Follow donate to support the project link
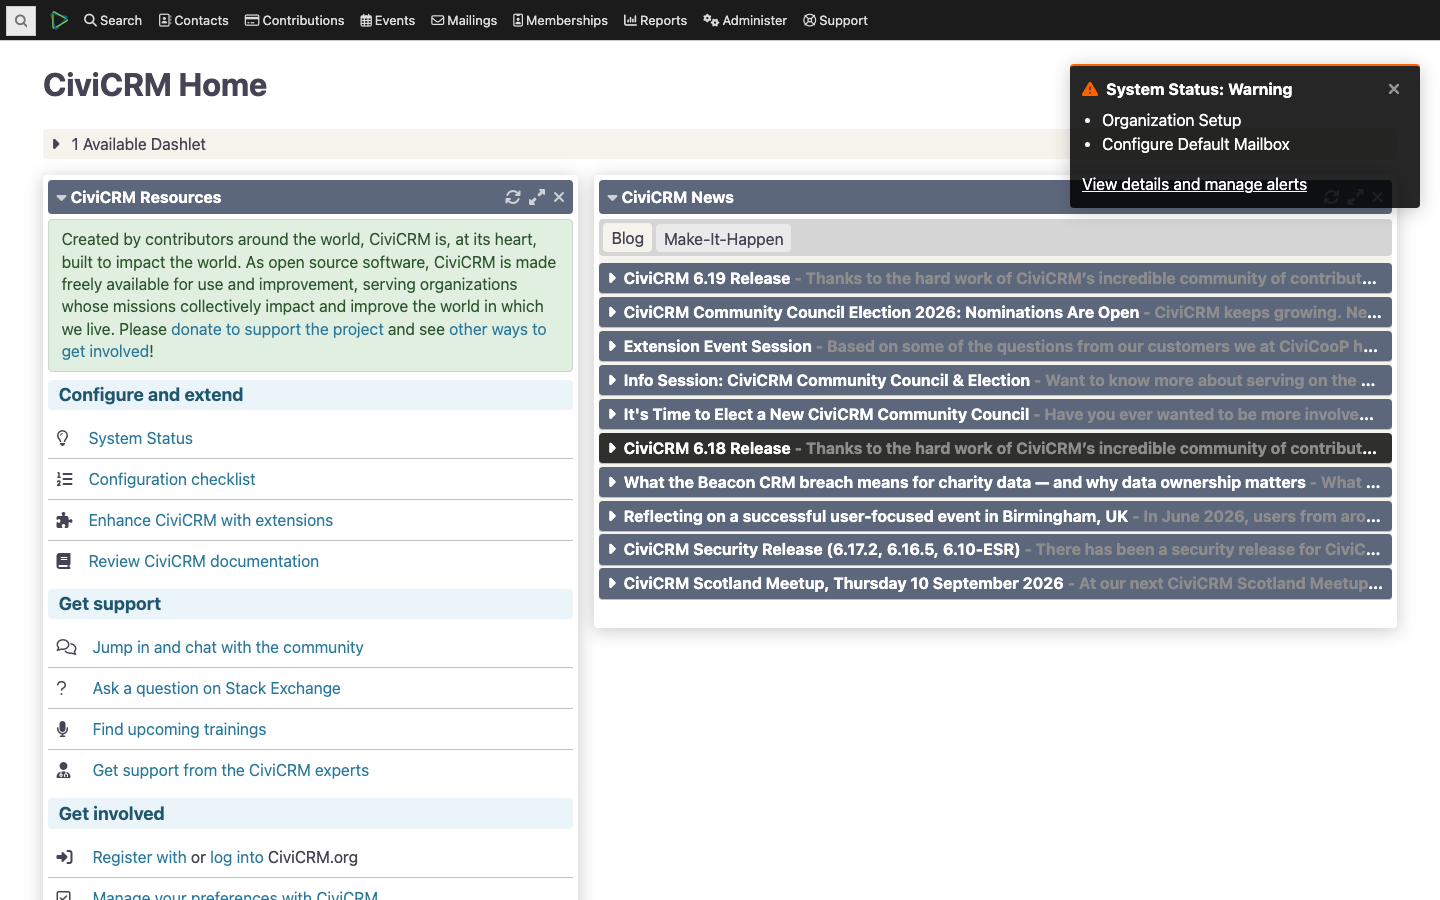 (277, 329)
